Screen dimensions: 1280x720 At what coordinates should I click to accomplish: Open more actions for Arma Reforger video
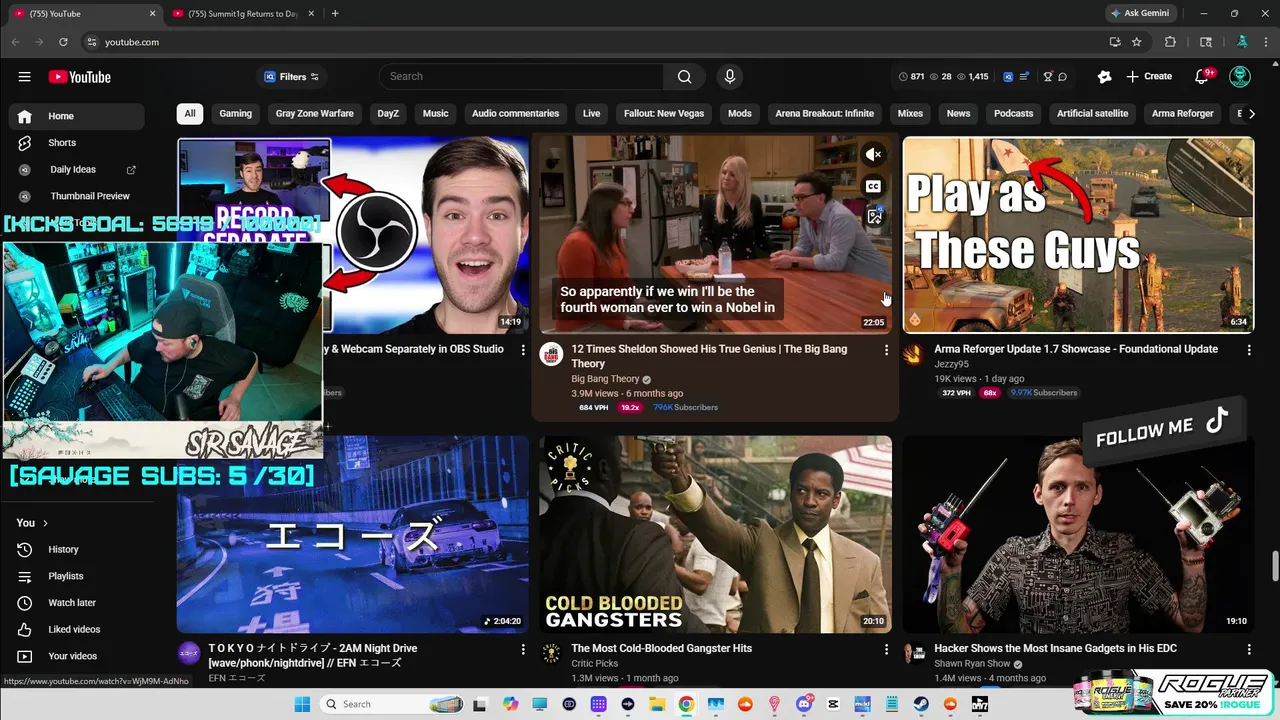pyautogui.click(x=1249, y=350)
